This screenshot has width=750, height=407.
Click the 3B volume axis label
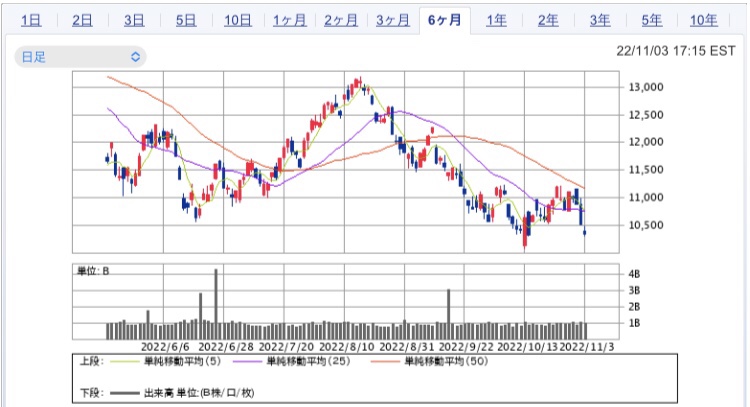(634, 290)
